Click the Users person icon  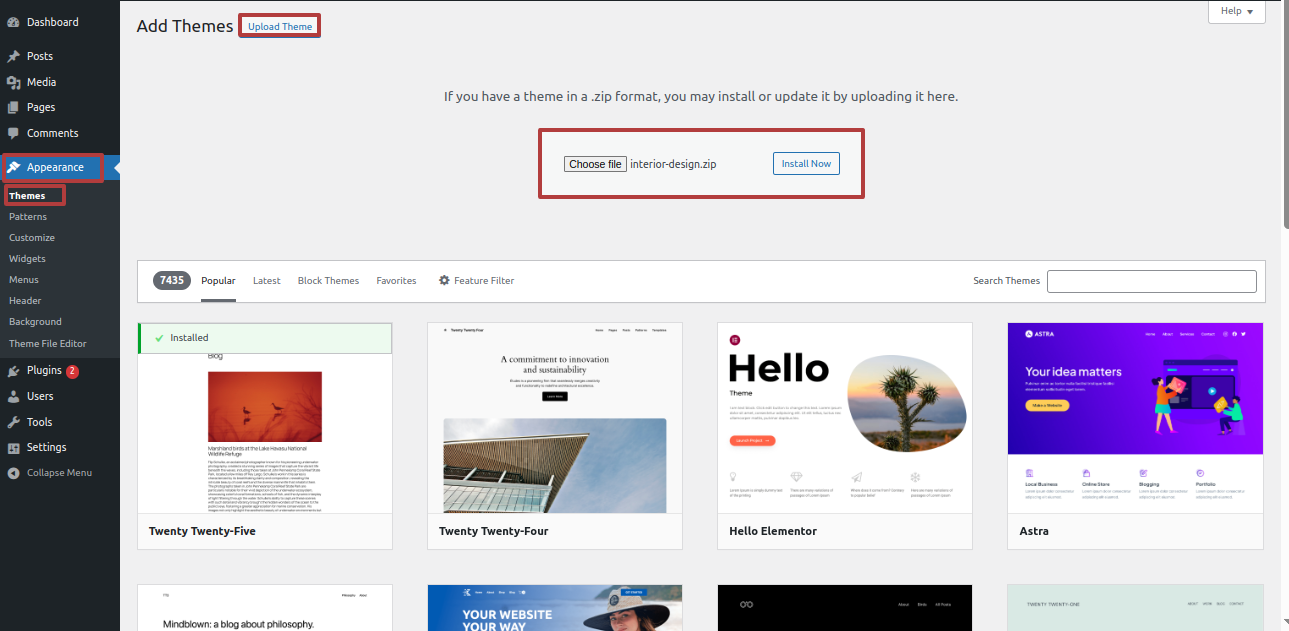13,396
